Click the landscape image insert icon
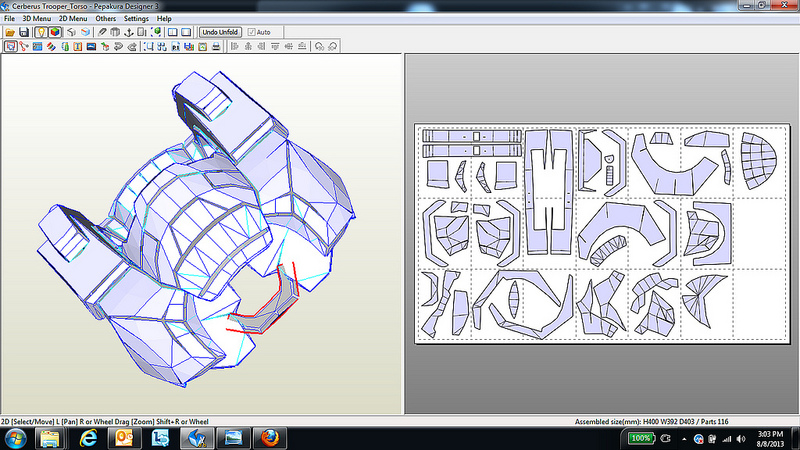This screenshot has width=800, height=450. 91,46
